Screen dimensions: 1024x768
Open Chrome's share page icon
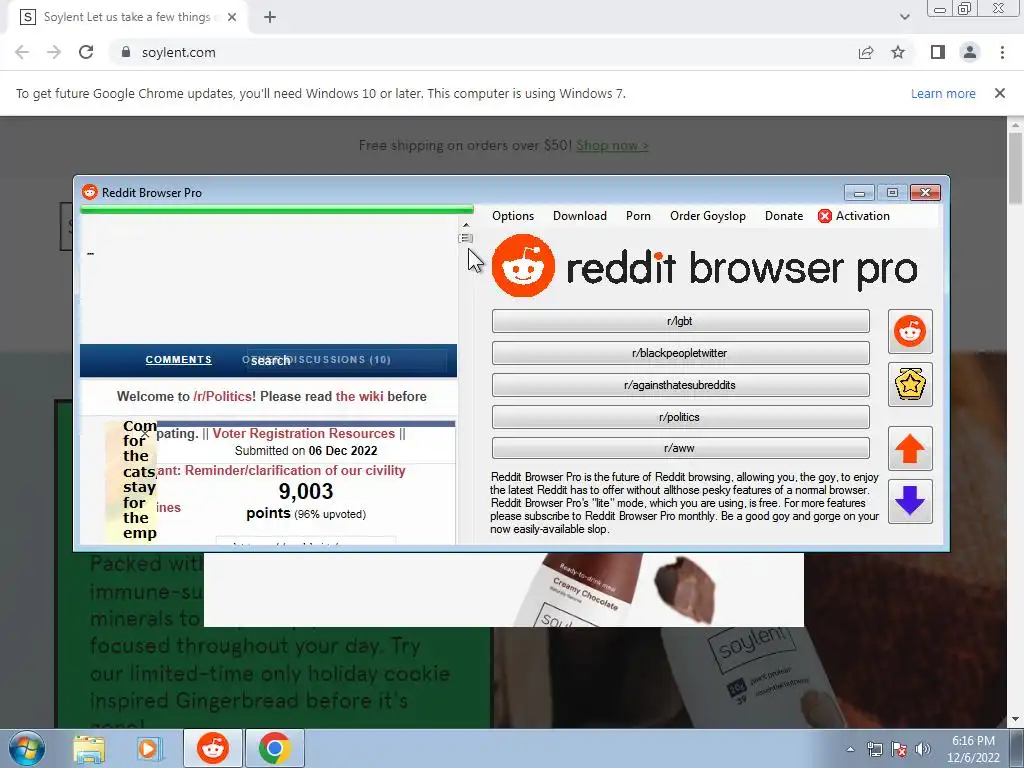tap(866, 52)
